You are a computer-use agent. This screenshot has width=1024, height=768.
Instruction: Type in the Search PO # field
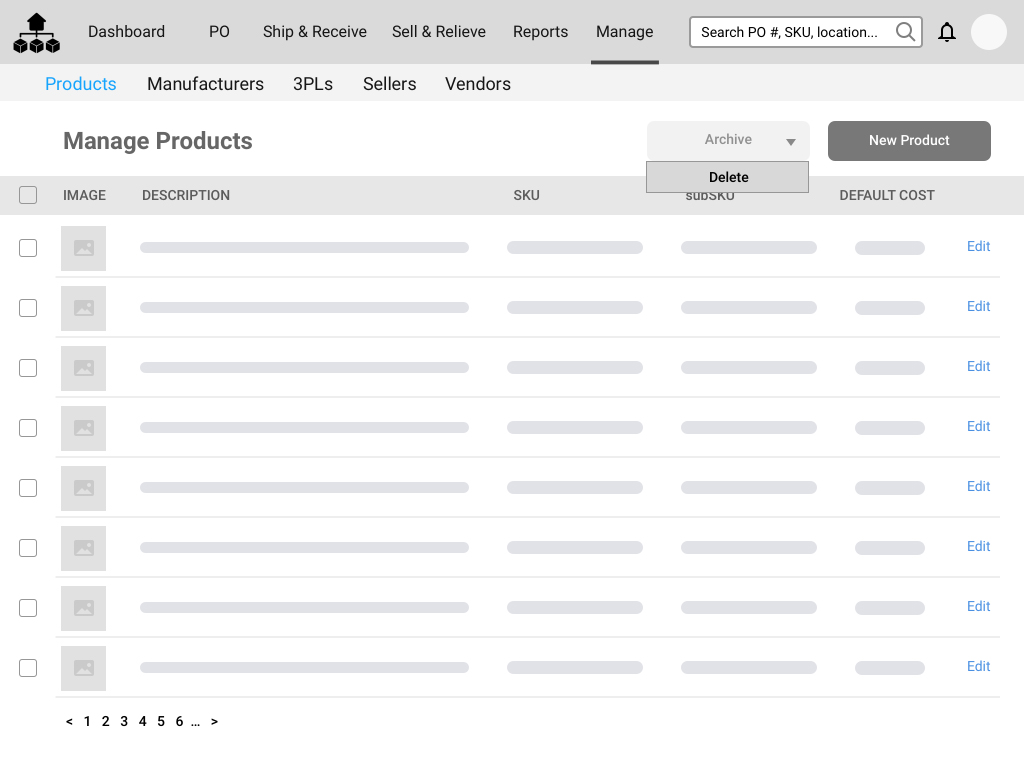(790, 32)
